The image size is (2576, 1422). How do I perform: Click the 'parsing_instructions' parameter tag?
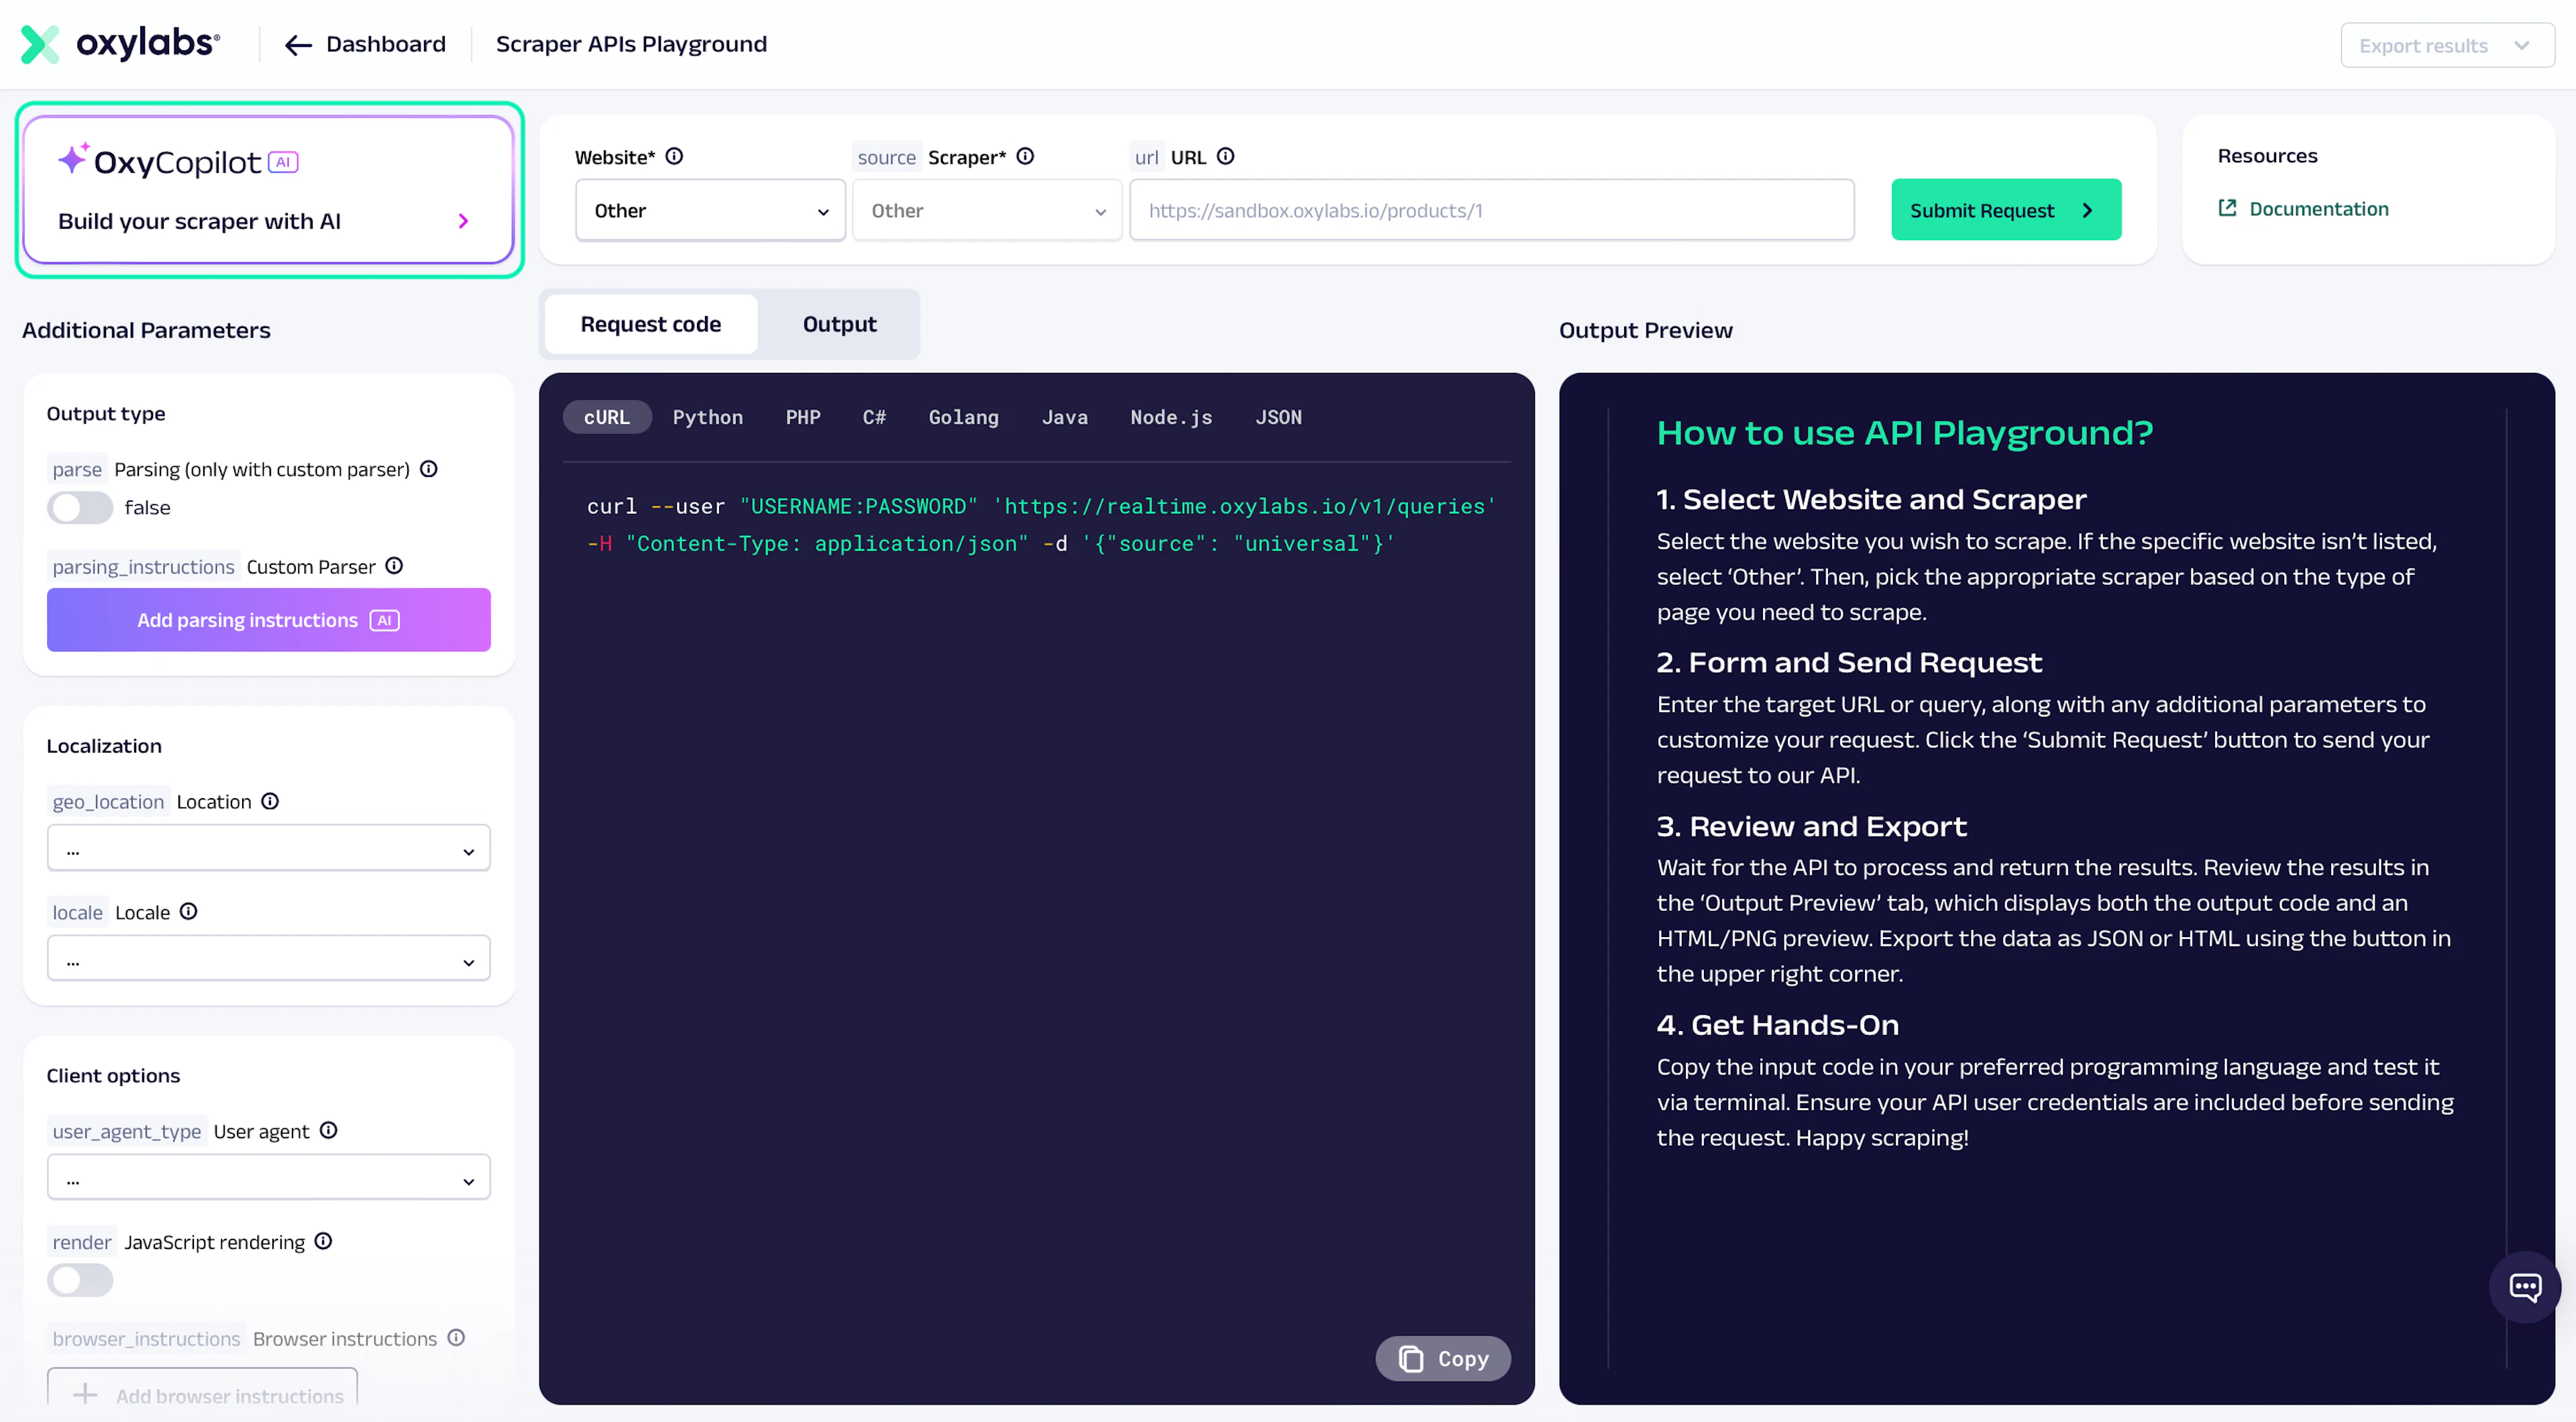(x=143, y=566)
